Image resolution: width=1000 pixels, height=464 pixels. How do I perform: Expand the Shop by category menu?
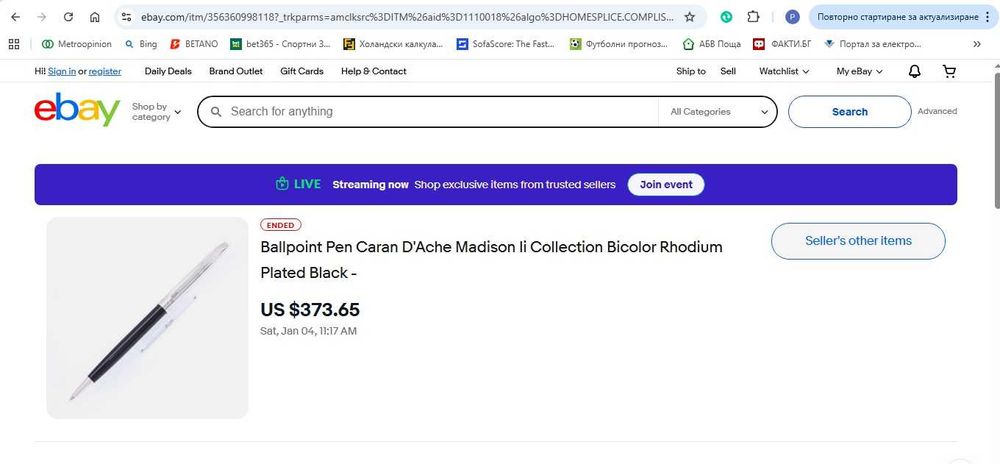click(x=157, y=111)
